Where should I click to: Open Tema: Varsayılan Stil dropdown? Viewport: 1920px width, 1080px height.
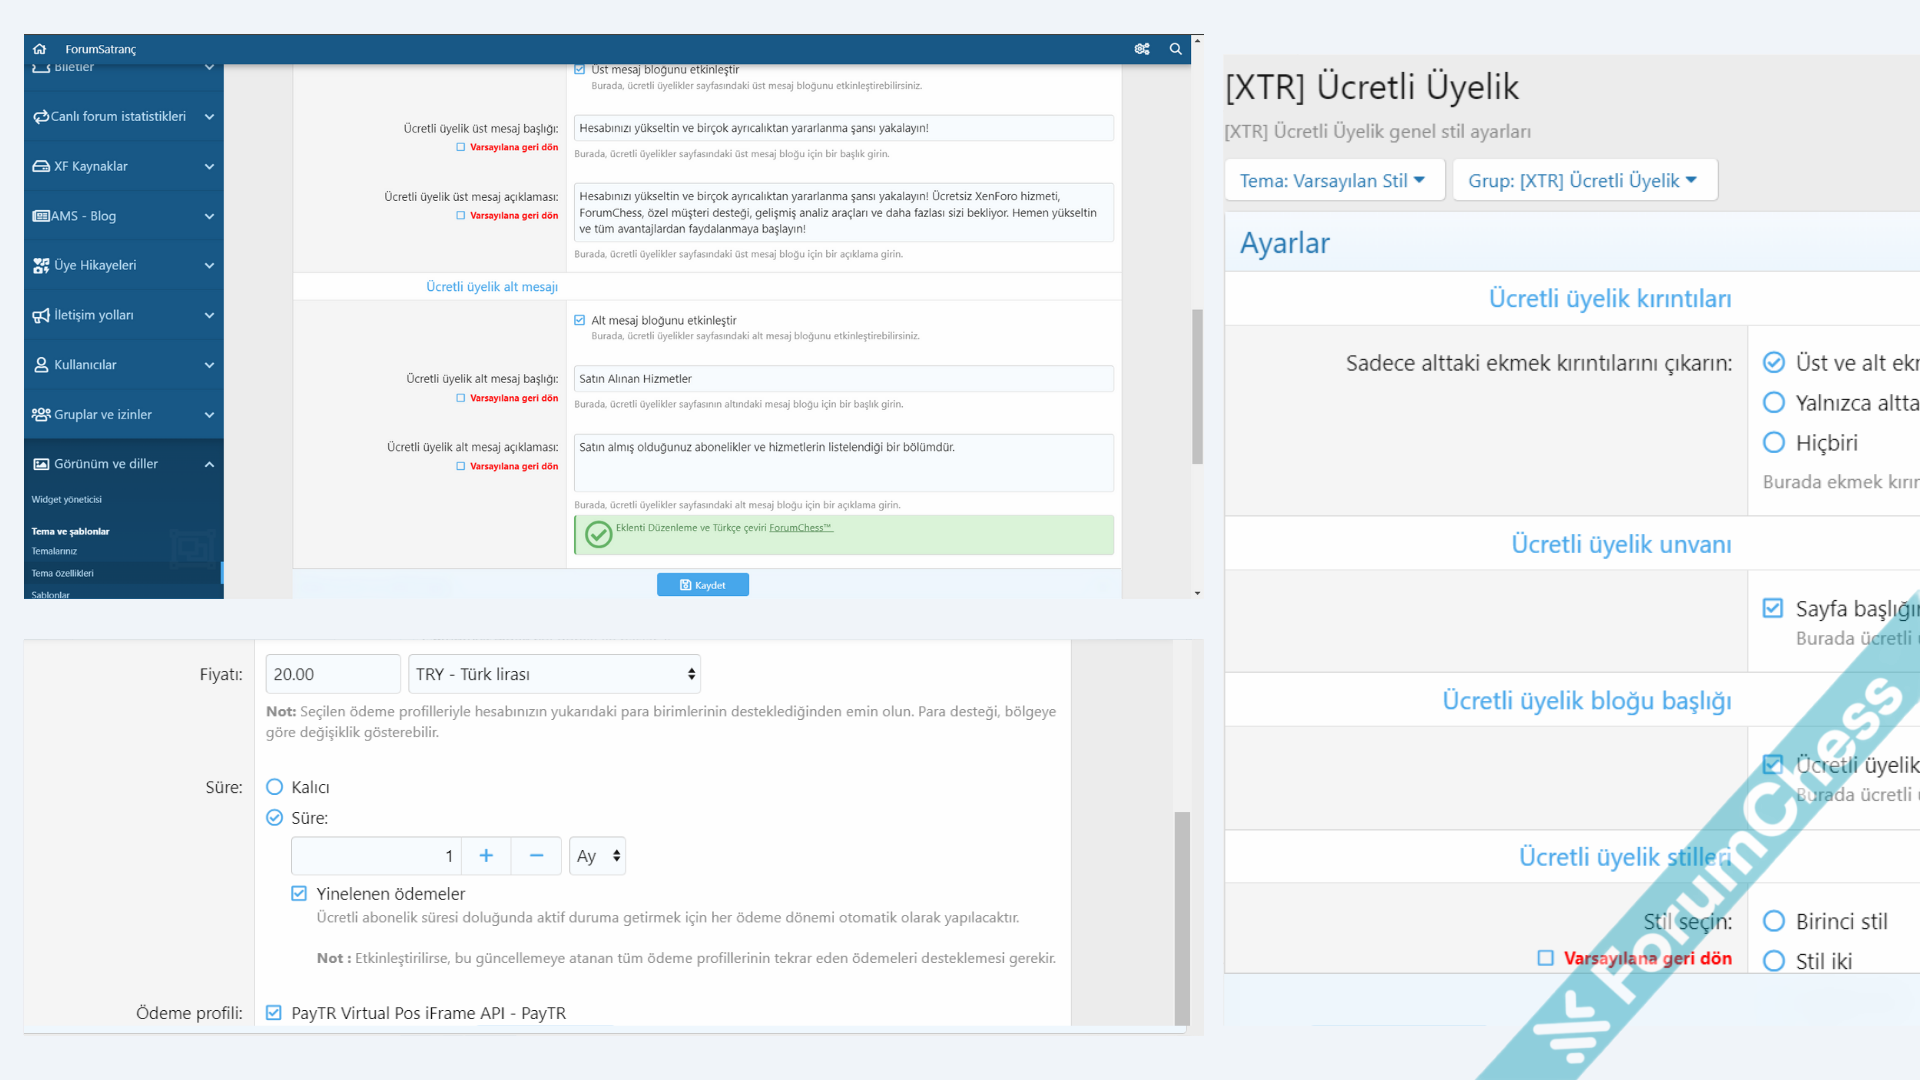click(1333, 181)
